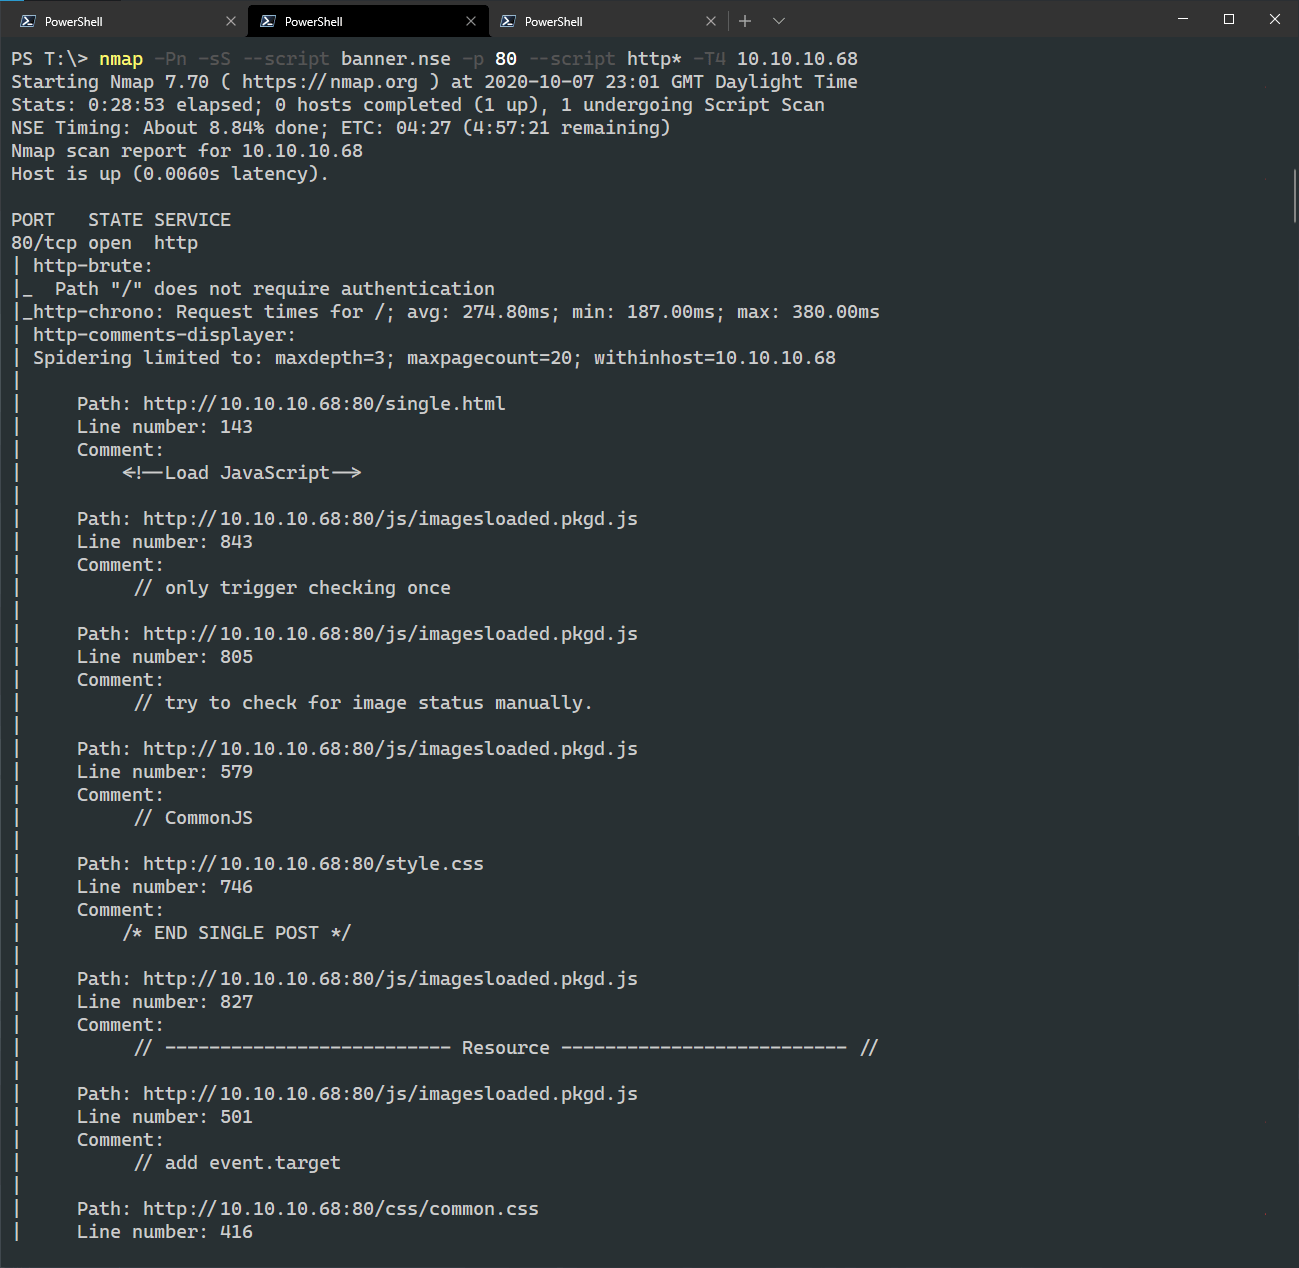Click the 'http-brute:' script heading
The width and height of the screenshot is (1299, 1268).
pos(93,266)
